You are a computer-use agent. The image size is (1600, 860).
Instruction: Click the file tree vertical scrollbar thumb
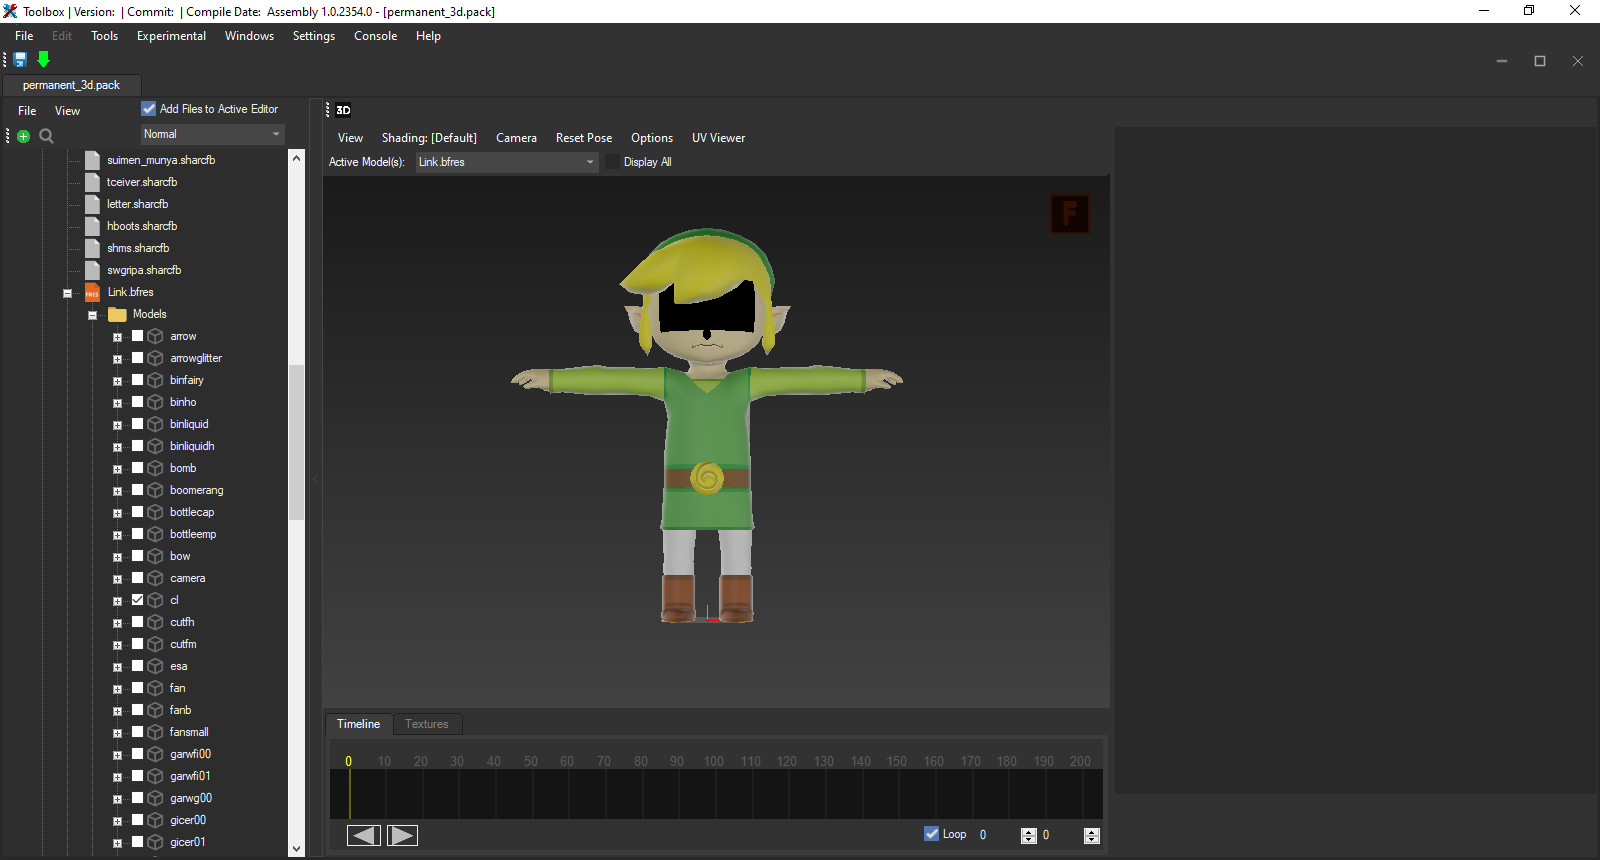[296, 442]
